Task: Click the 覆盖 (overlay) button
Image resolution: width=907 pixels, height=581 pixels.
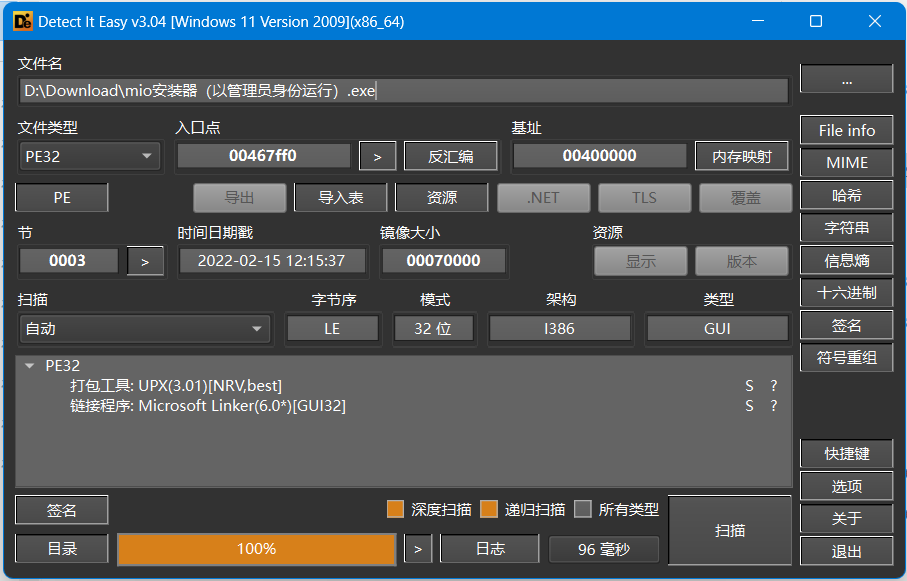Action: pos(745,198)
